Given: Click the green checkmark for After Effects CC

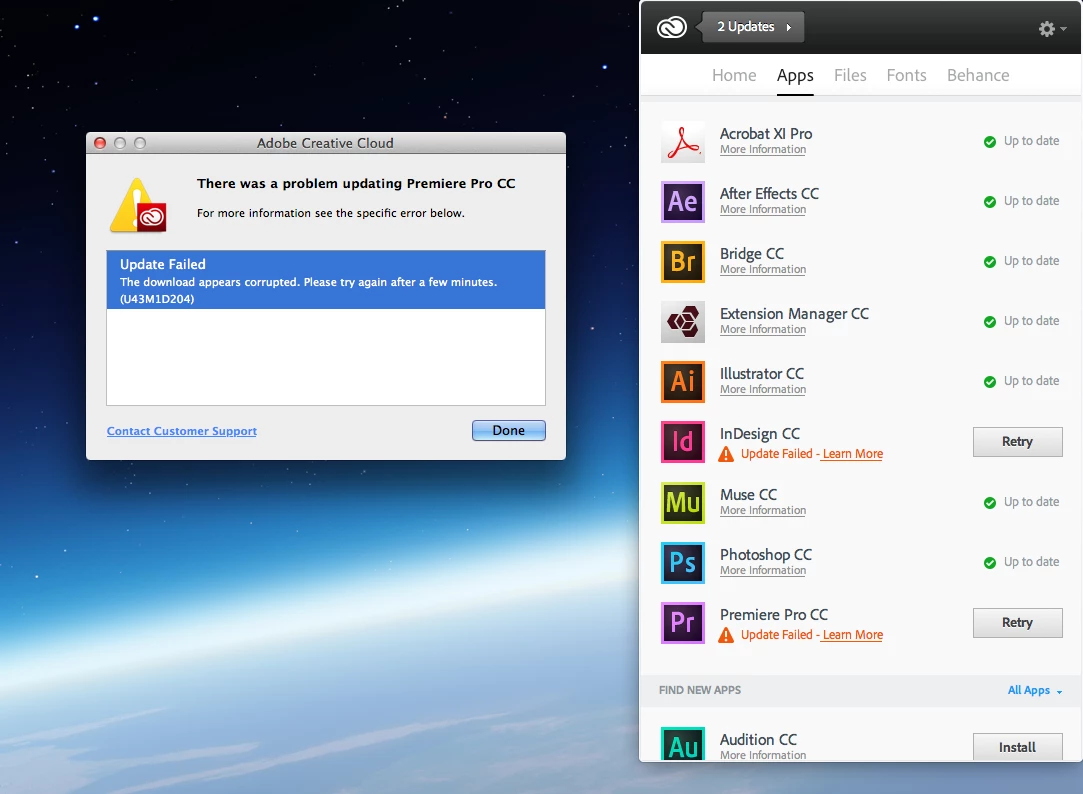Looking at the screenshot, I should tap(990, 202).
